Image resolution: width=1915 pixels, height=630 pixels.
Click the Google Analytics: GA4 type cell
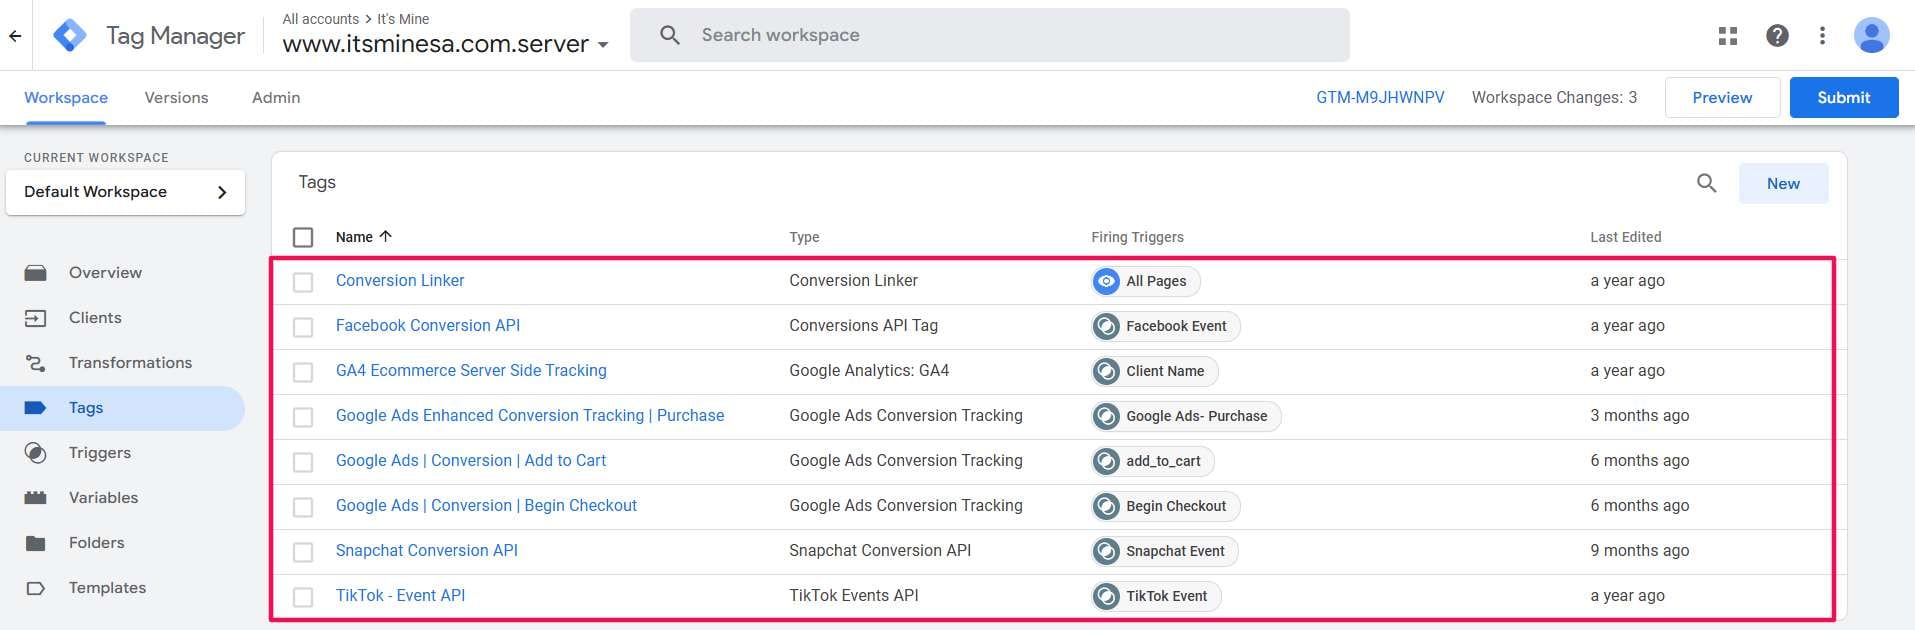(x=869, y=371)
